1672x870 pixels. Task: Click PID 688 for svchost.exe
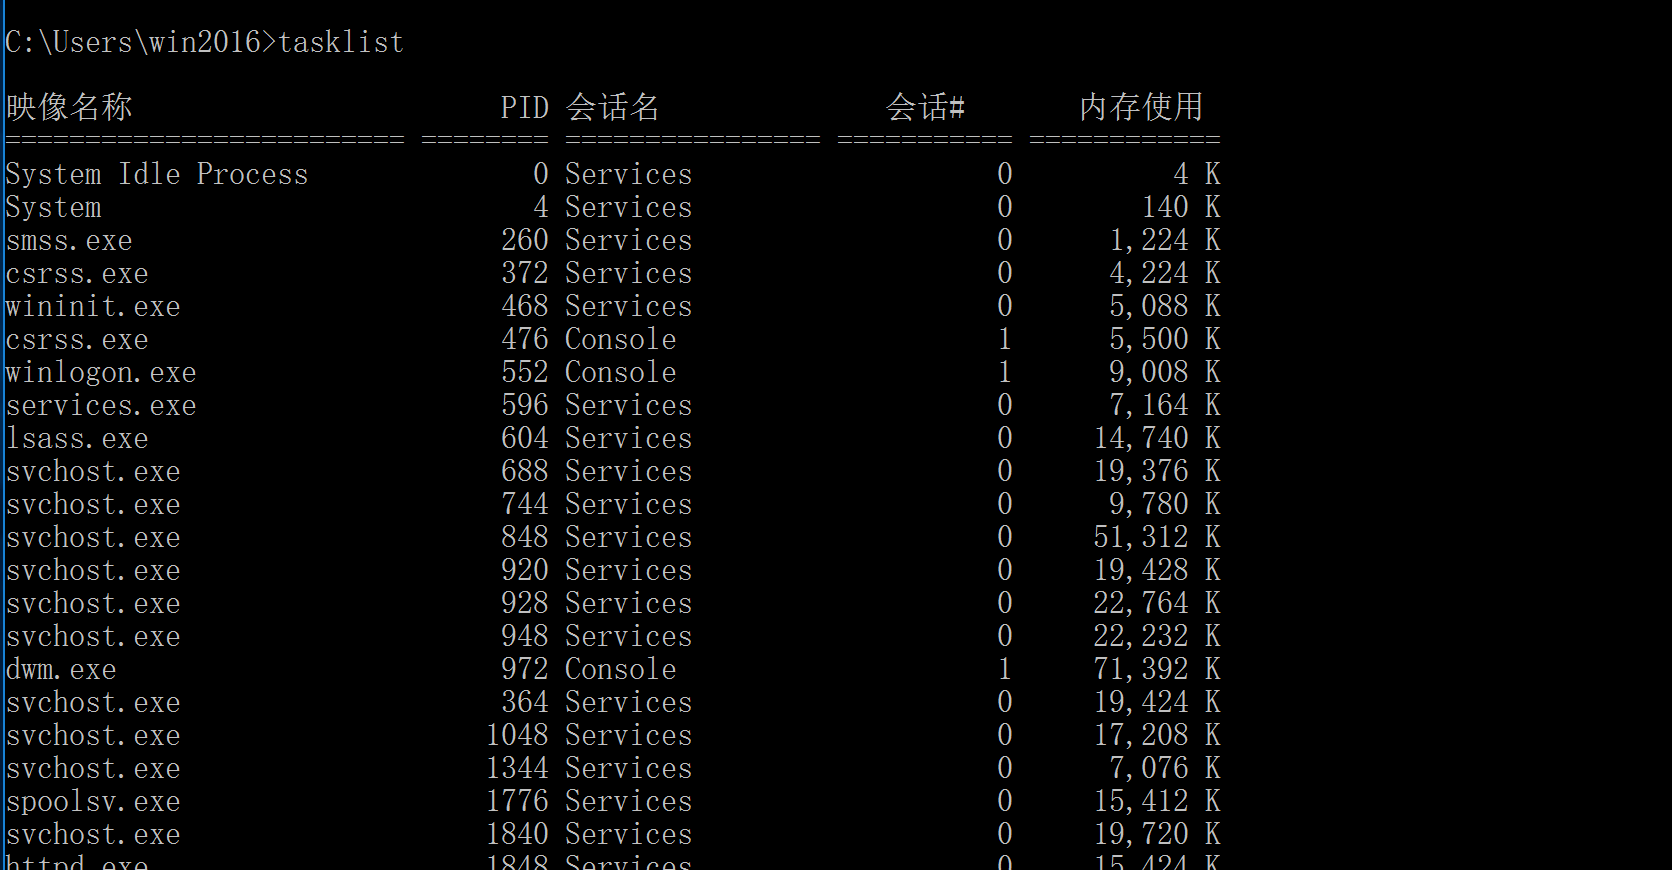pos(525,471)
